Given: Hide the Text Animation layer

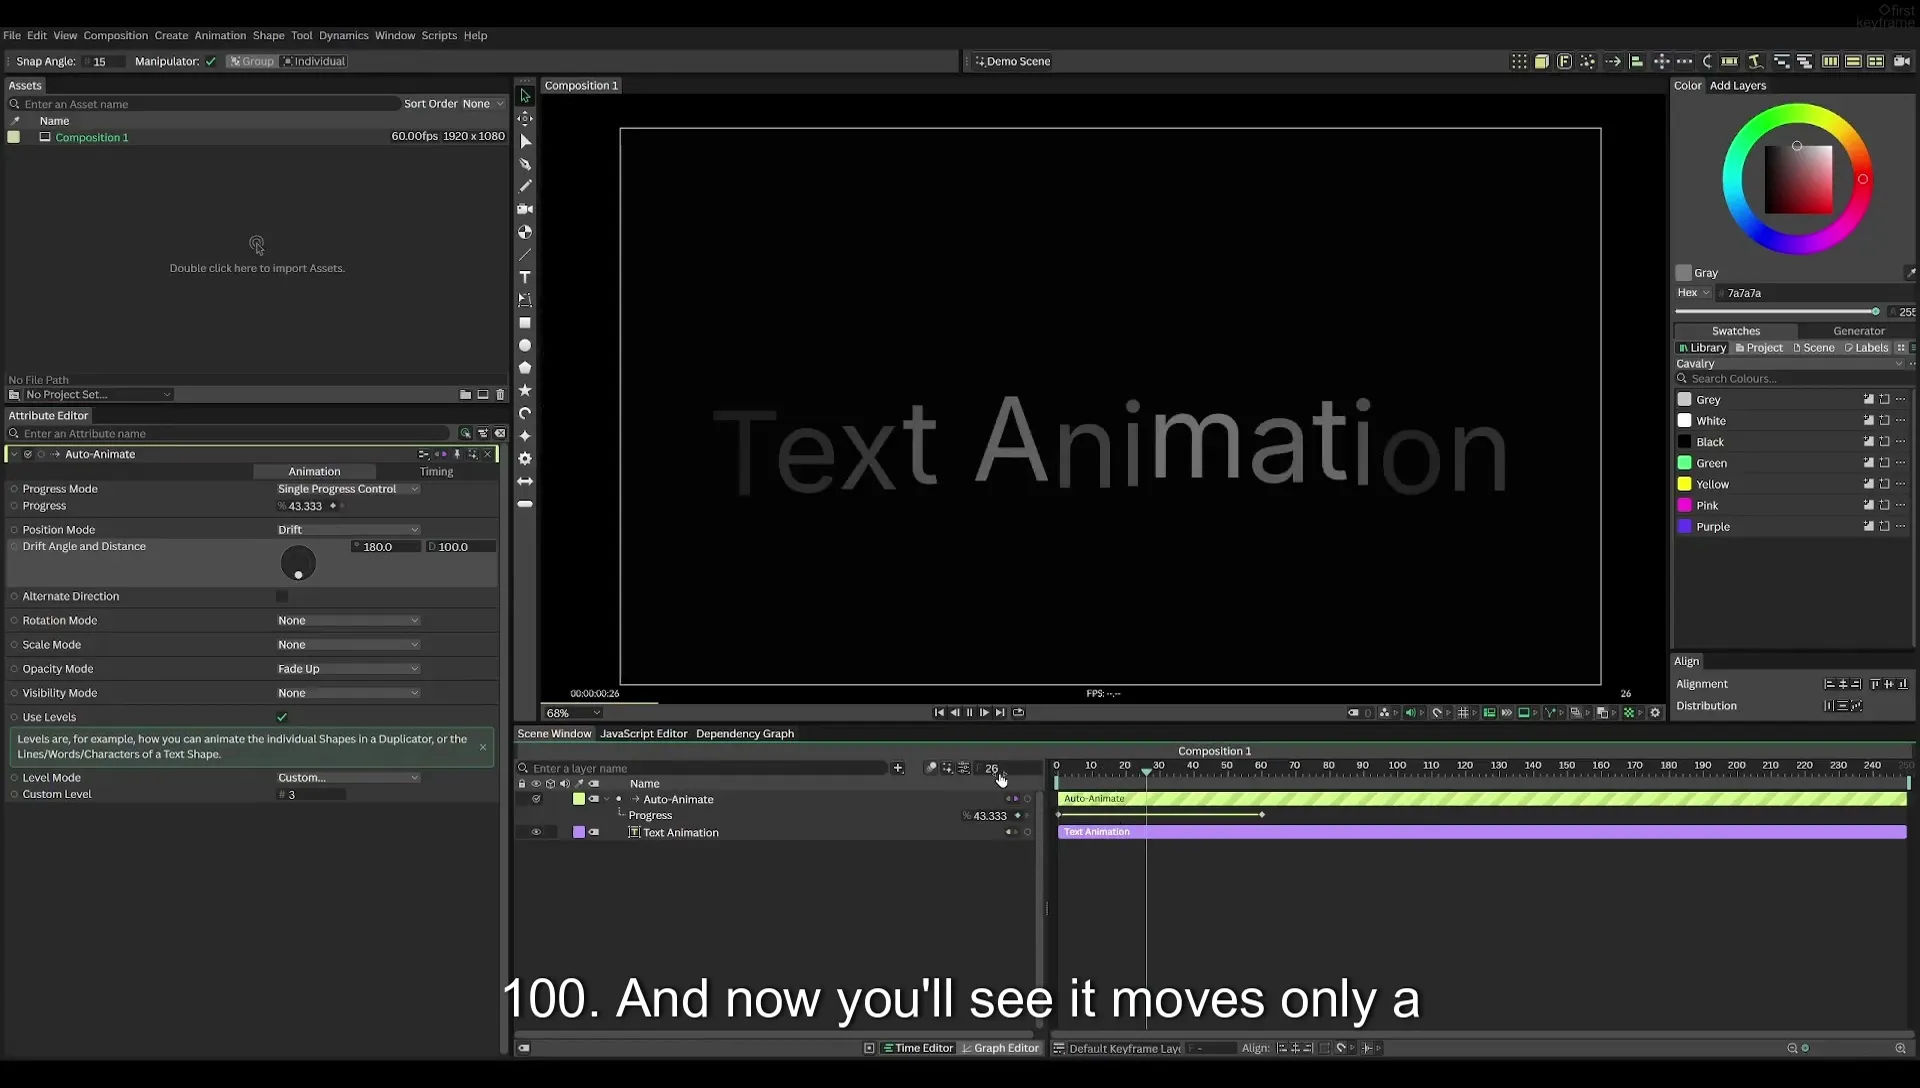Looking at the screenshot, I should 536,832.
